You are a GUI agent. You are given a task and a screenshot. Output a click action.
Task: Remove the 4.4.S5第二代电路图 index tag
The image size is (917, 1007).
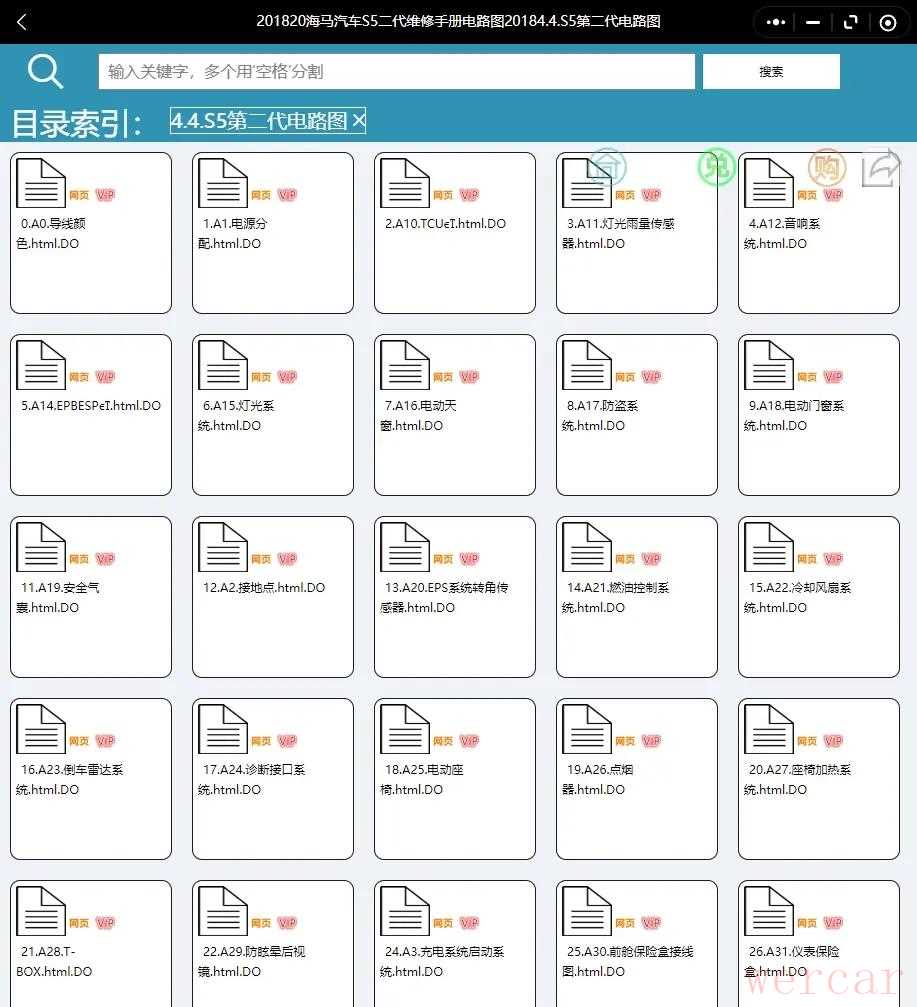click(359, 121)
